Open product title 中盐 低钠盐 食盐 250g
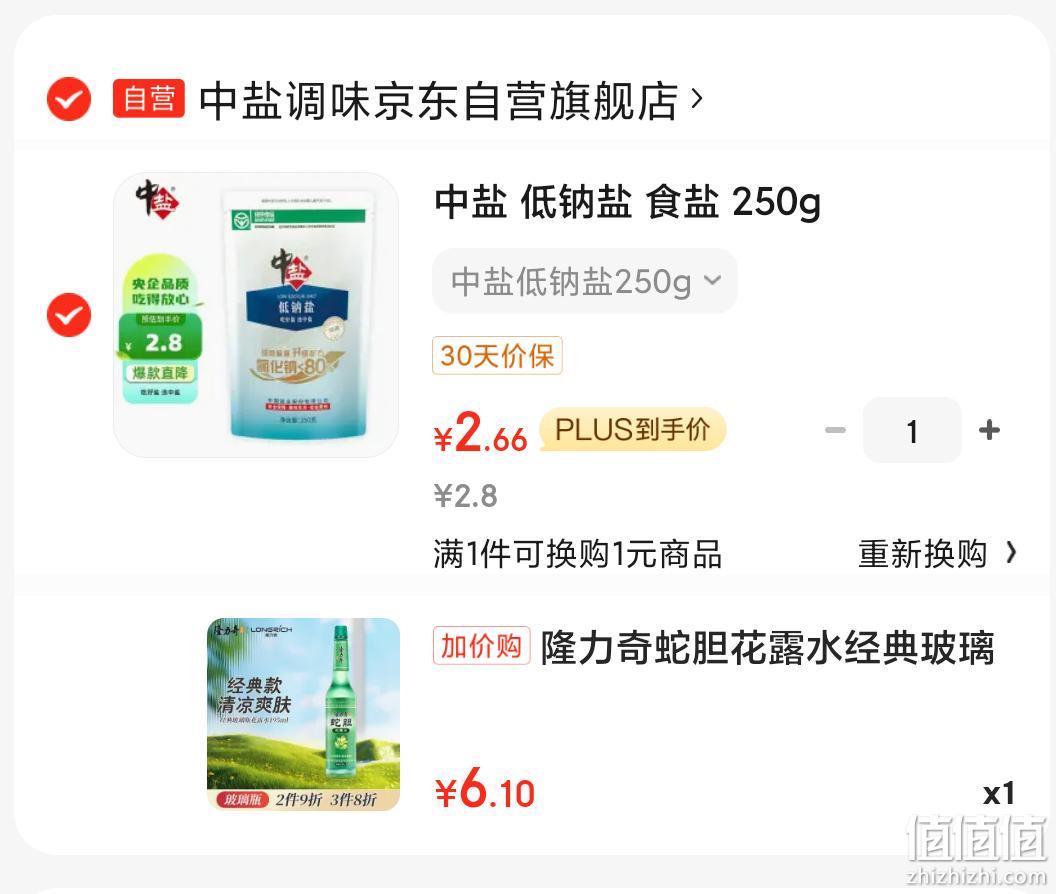 click(627, 202)
